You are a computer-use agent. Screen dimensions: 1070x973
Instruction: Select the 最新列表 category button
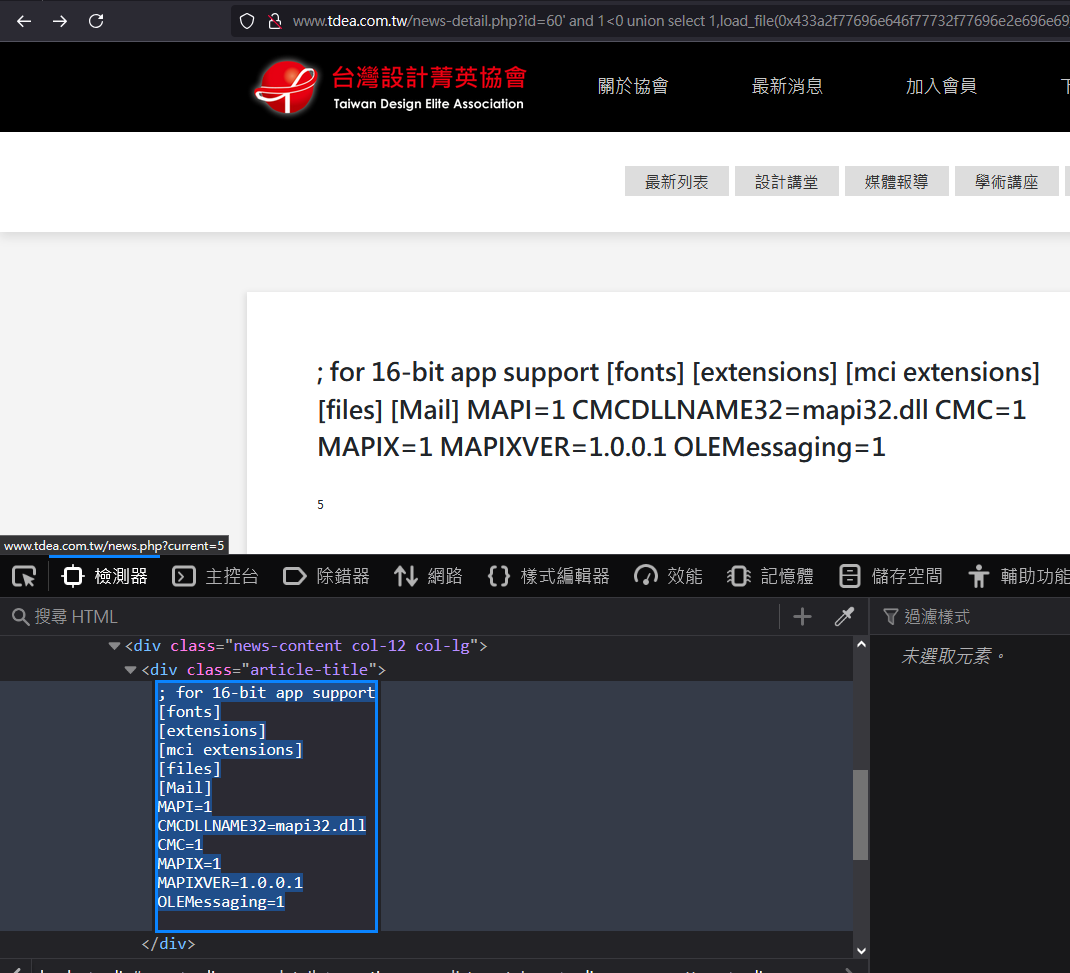click(676, 181)
